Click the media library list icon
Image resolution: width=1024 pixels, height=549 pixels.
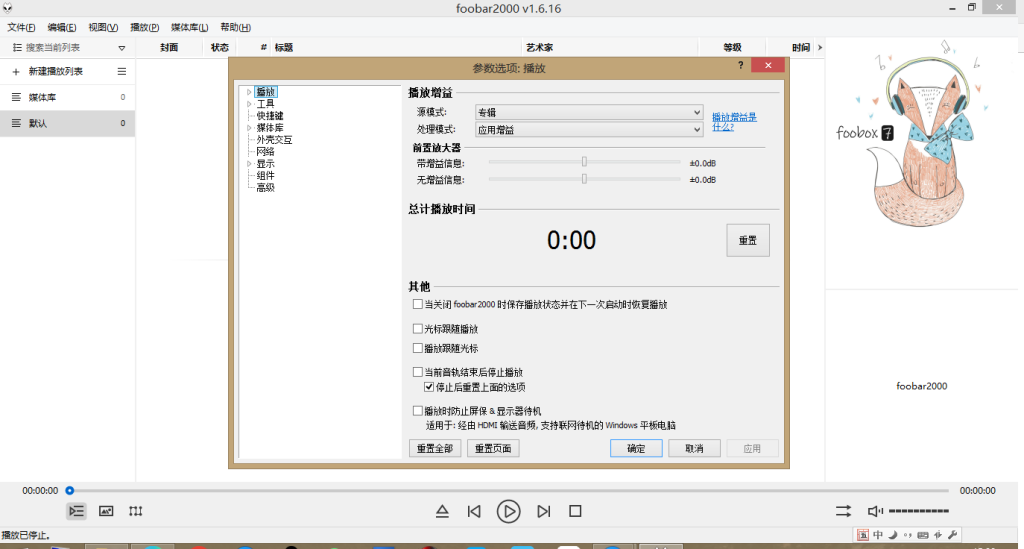click(x=16, y=97)
